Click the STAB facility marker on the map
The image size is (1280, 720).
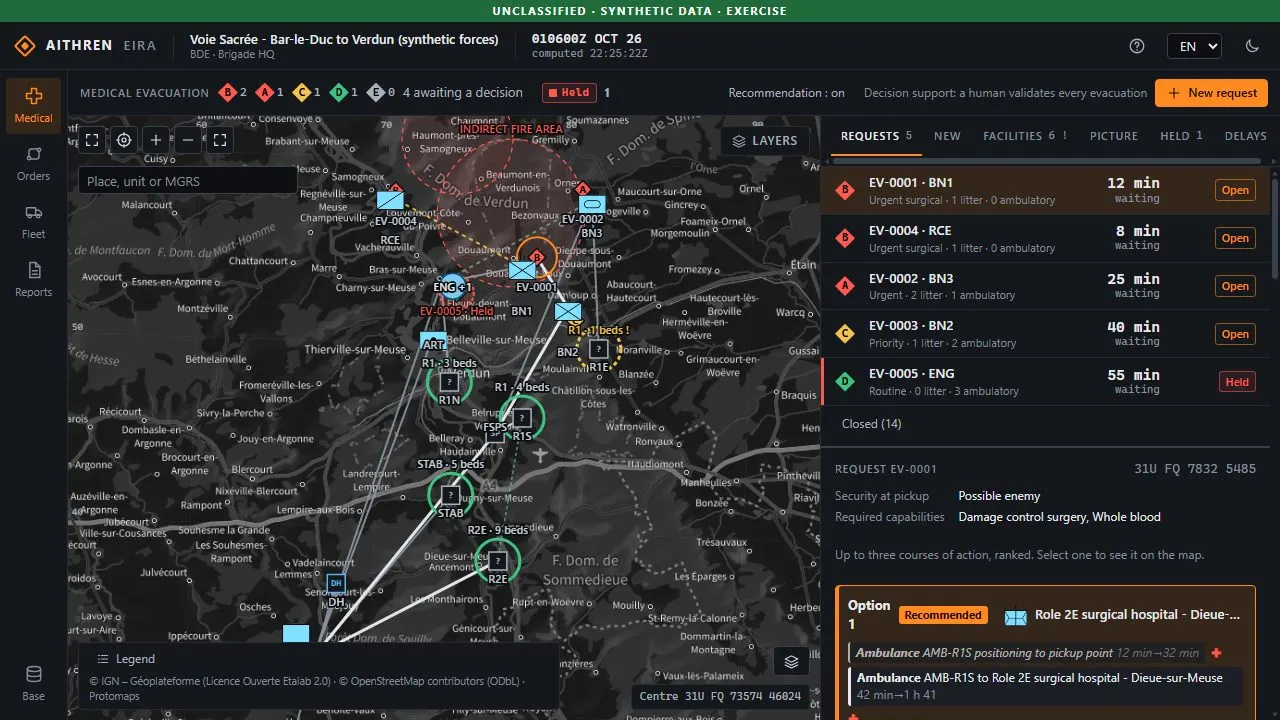(x=450, y=495)
